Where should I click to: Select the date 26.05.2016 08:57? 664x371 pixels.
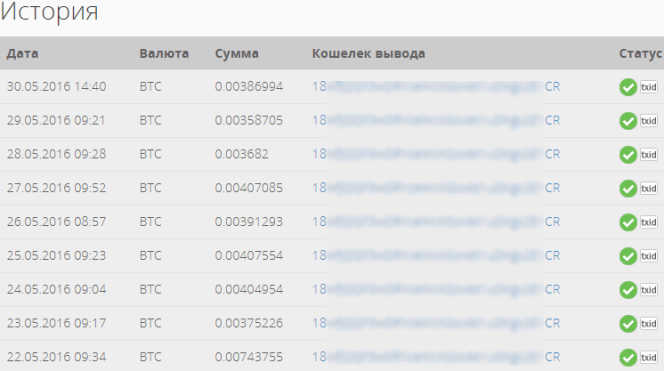[x=56, y=222]
